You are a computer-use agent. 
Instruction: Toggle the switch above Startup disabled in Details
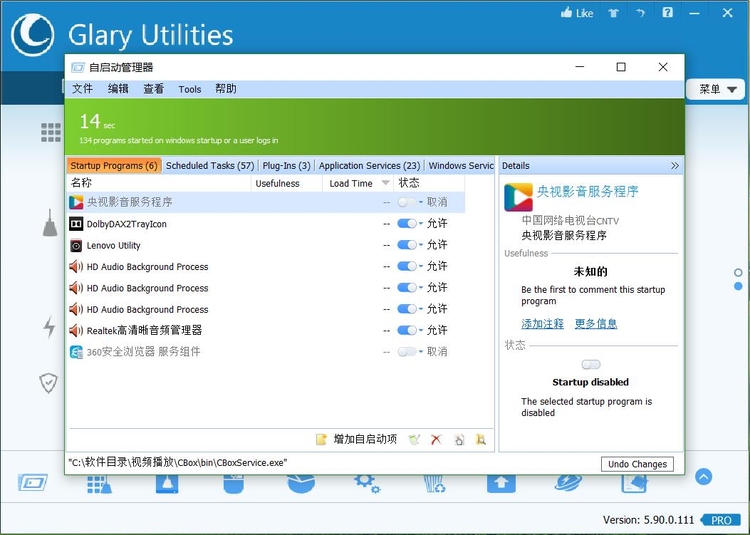591,365
